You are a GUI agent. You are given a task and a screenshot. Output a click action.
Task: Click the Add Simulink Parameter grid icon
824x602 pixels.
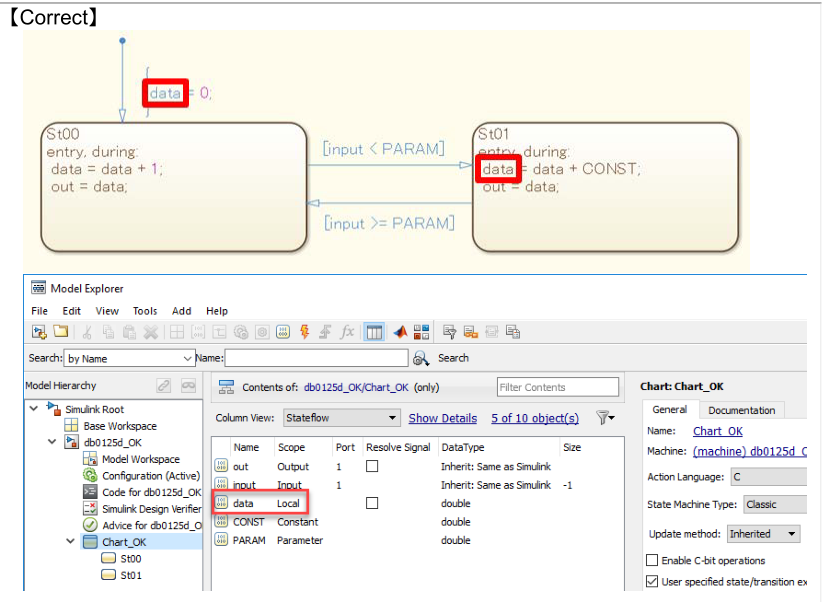[177, 332]
